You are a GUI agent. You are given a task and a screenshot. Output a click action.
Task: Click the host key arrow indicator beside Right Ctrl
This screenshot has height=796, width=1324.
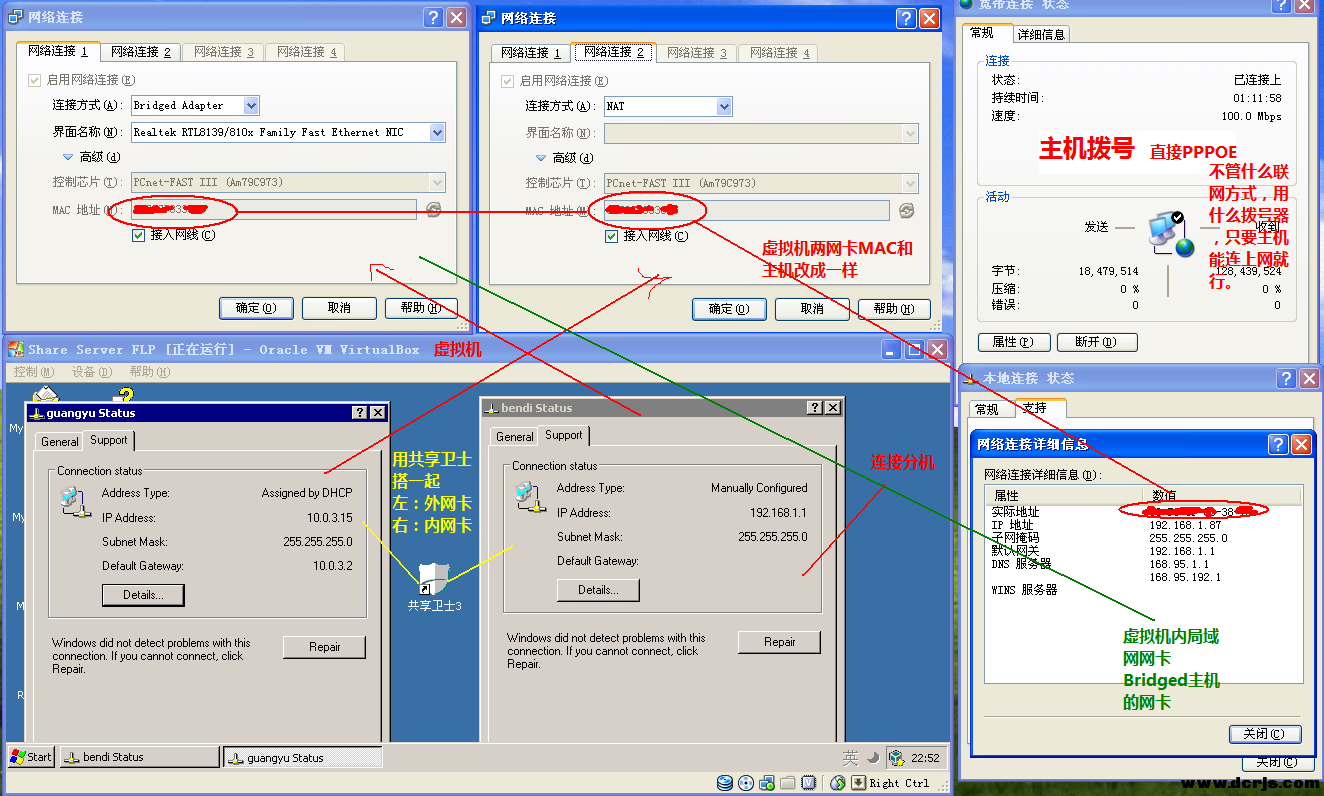858,783
